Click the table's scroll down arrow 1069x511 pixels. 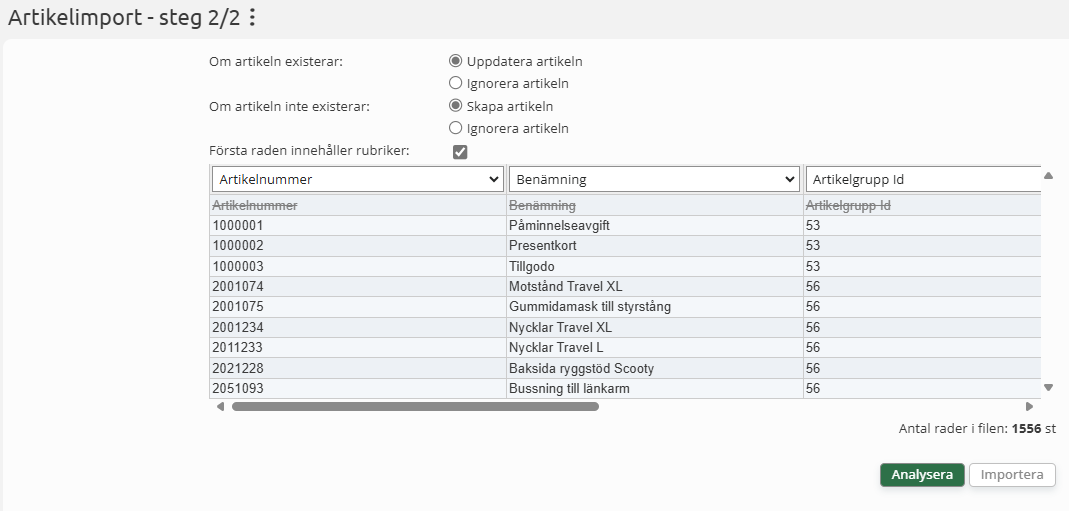click(x=1048, y=387)
